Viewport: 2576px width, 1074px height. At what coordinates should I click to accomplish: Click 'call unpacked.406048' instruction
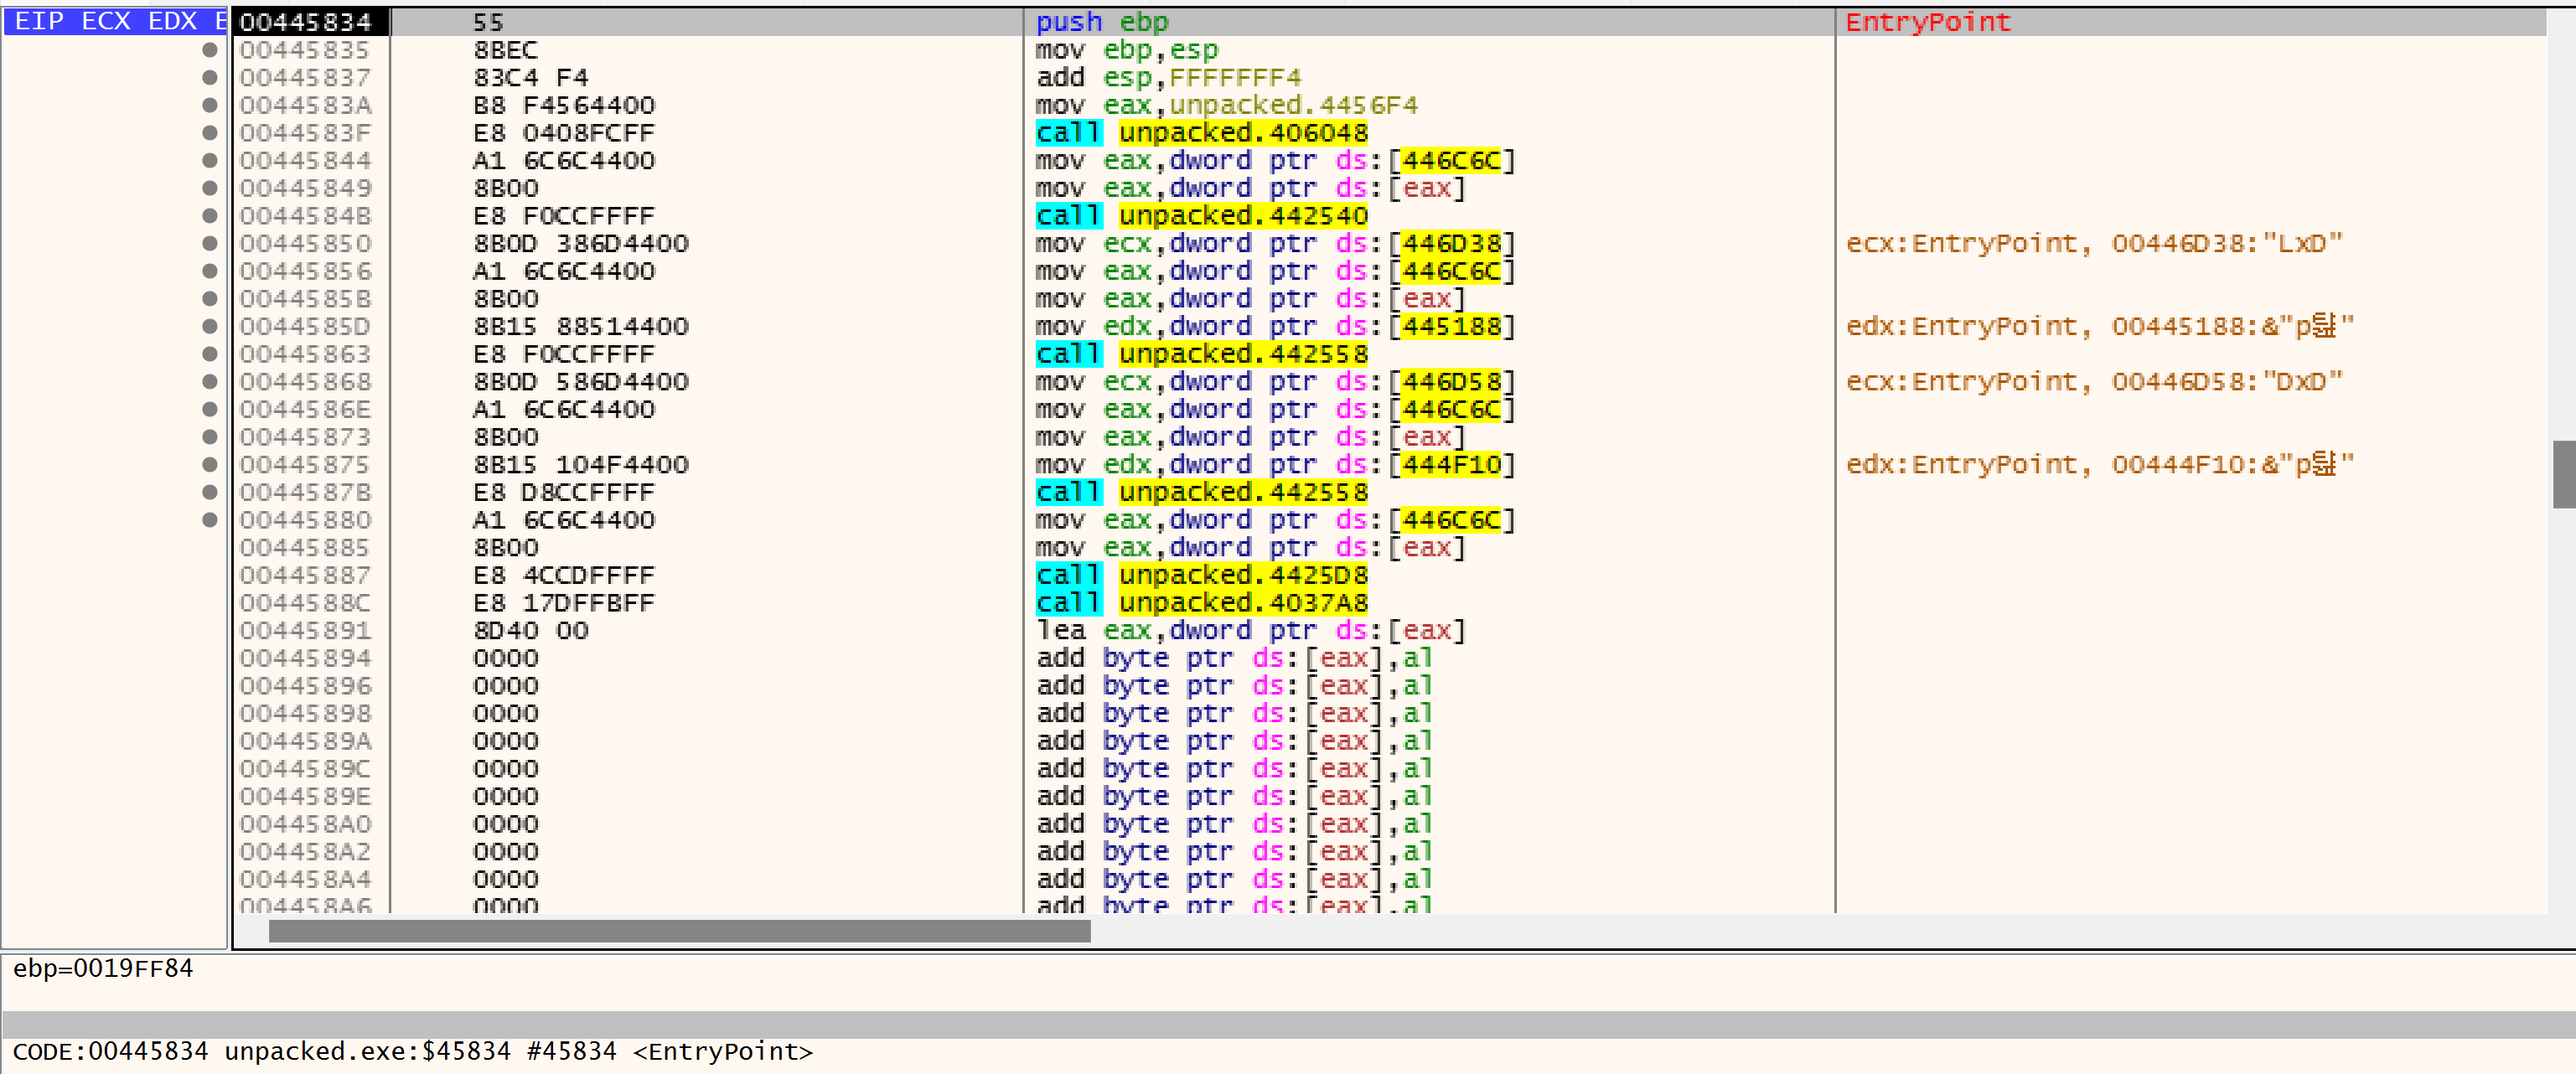(1202, 133)
